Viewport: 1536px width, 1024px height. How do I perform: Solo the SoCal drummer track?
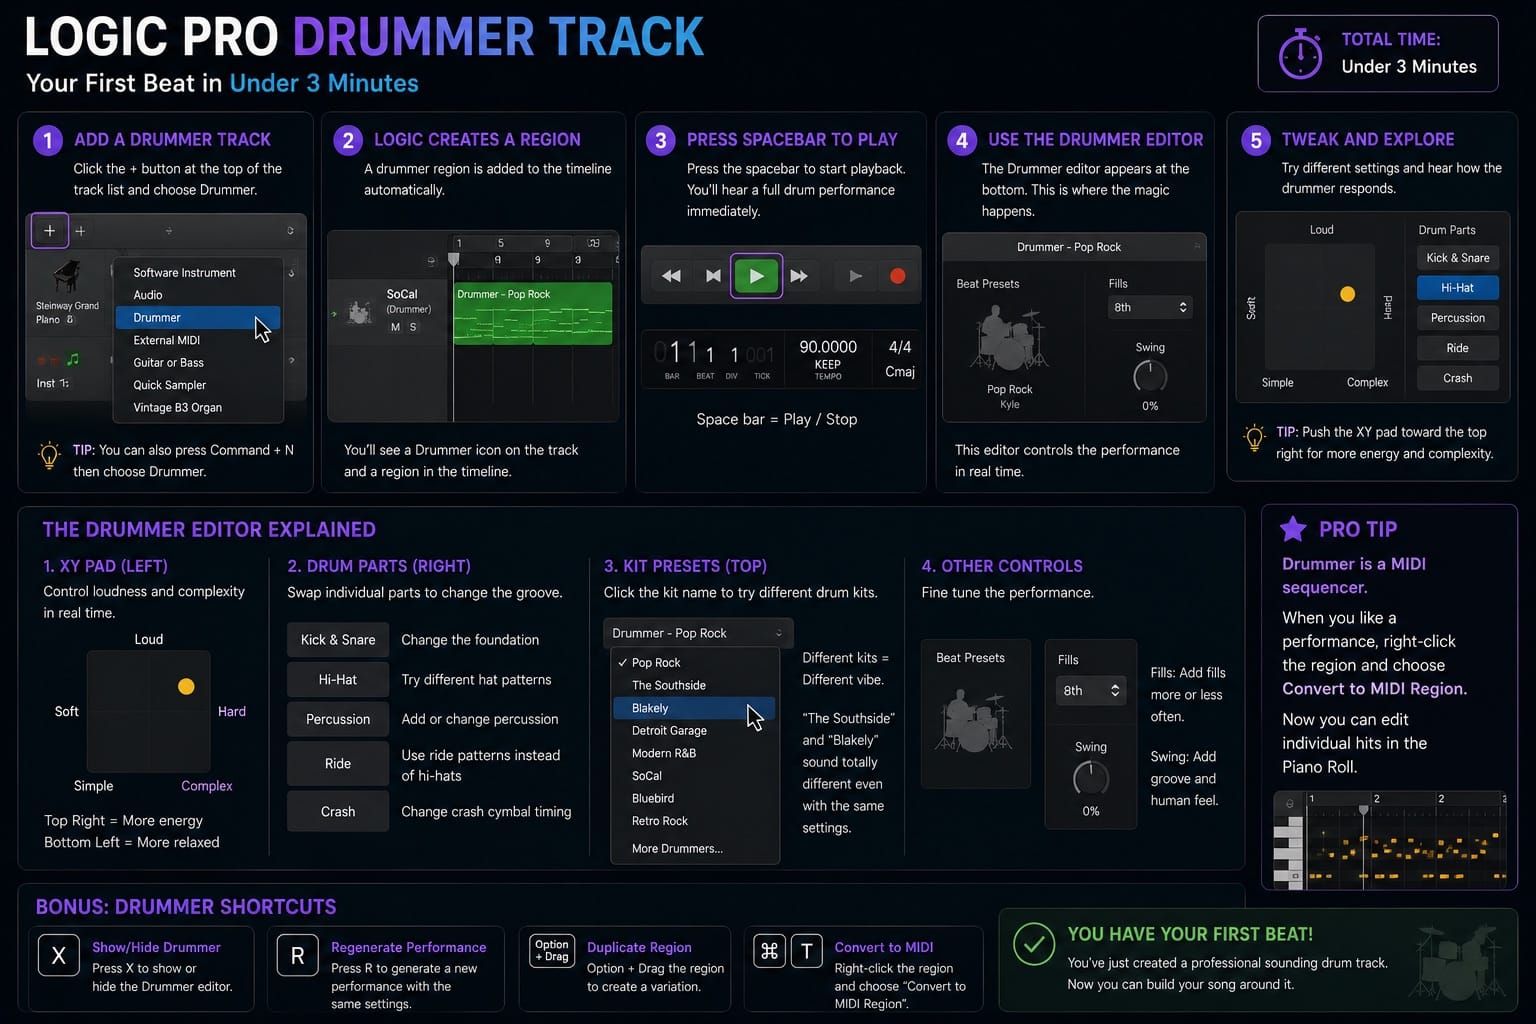click(x=413, y=327)
